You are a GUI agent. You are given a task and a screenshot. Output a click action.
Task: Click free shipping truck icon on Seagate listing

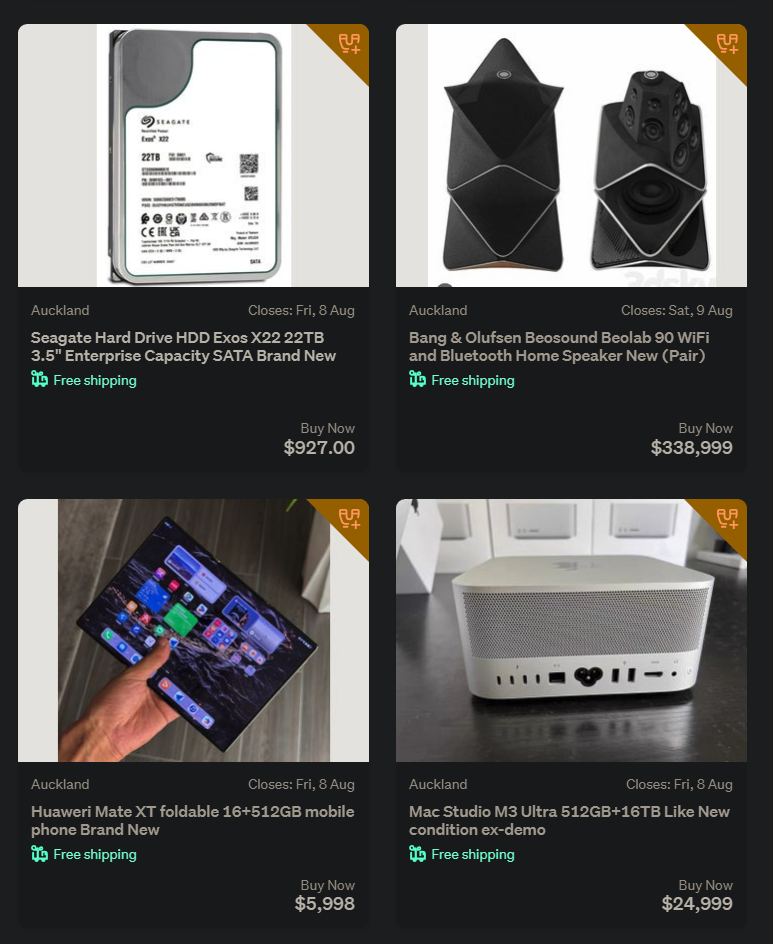(x=39, y=379)
